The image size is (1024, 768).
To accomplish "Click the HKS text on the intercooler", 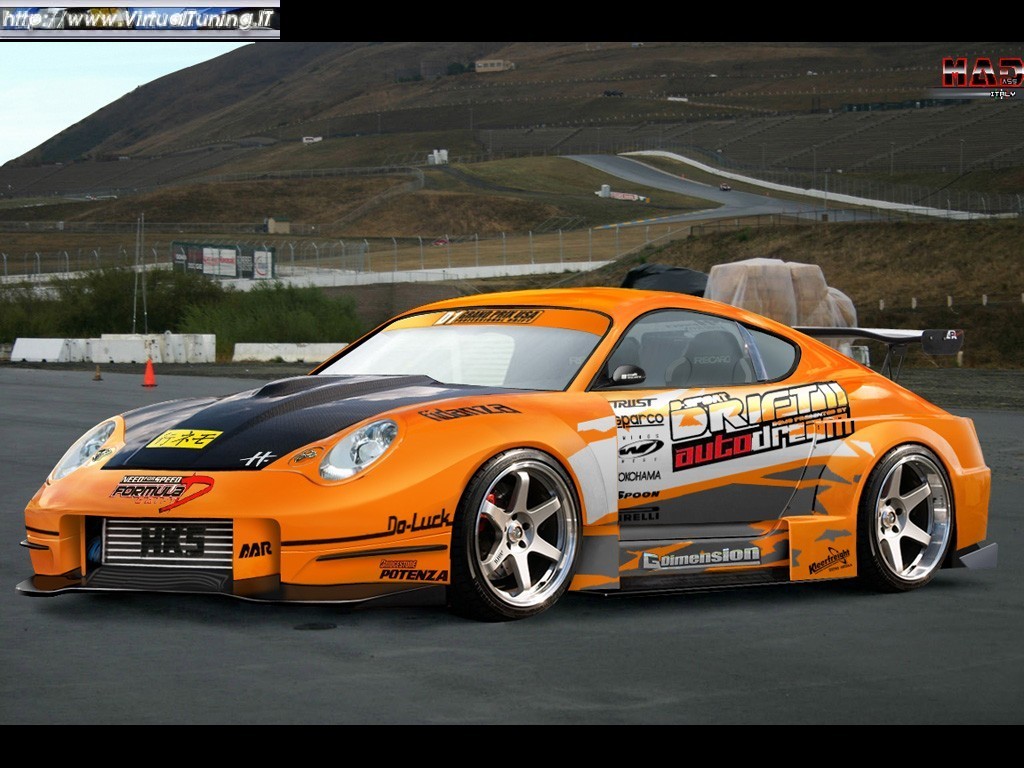I will (x=172, y=540).
